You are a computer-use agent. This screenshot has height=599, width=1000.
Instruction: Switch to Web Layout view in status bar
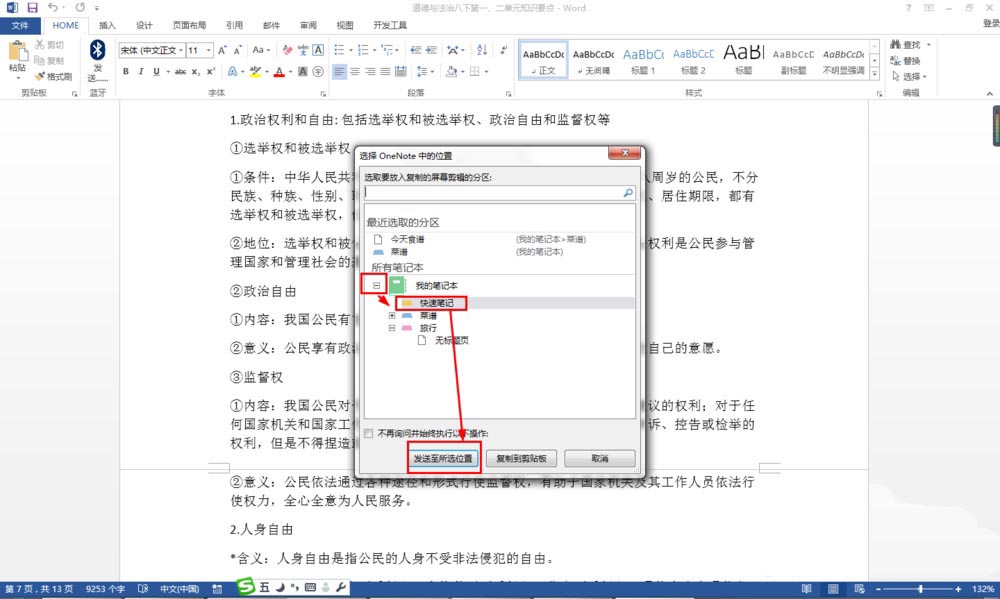pos(859,589)
